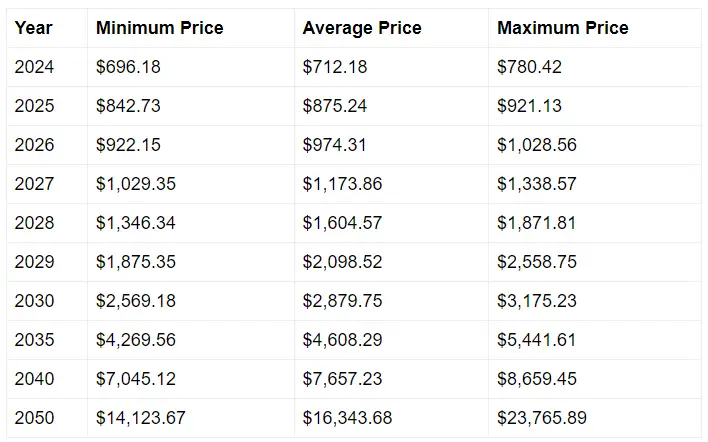Click the $875.24 average price cell
708x442 pixels.
coord(335,106)
